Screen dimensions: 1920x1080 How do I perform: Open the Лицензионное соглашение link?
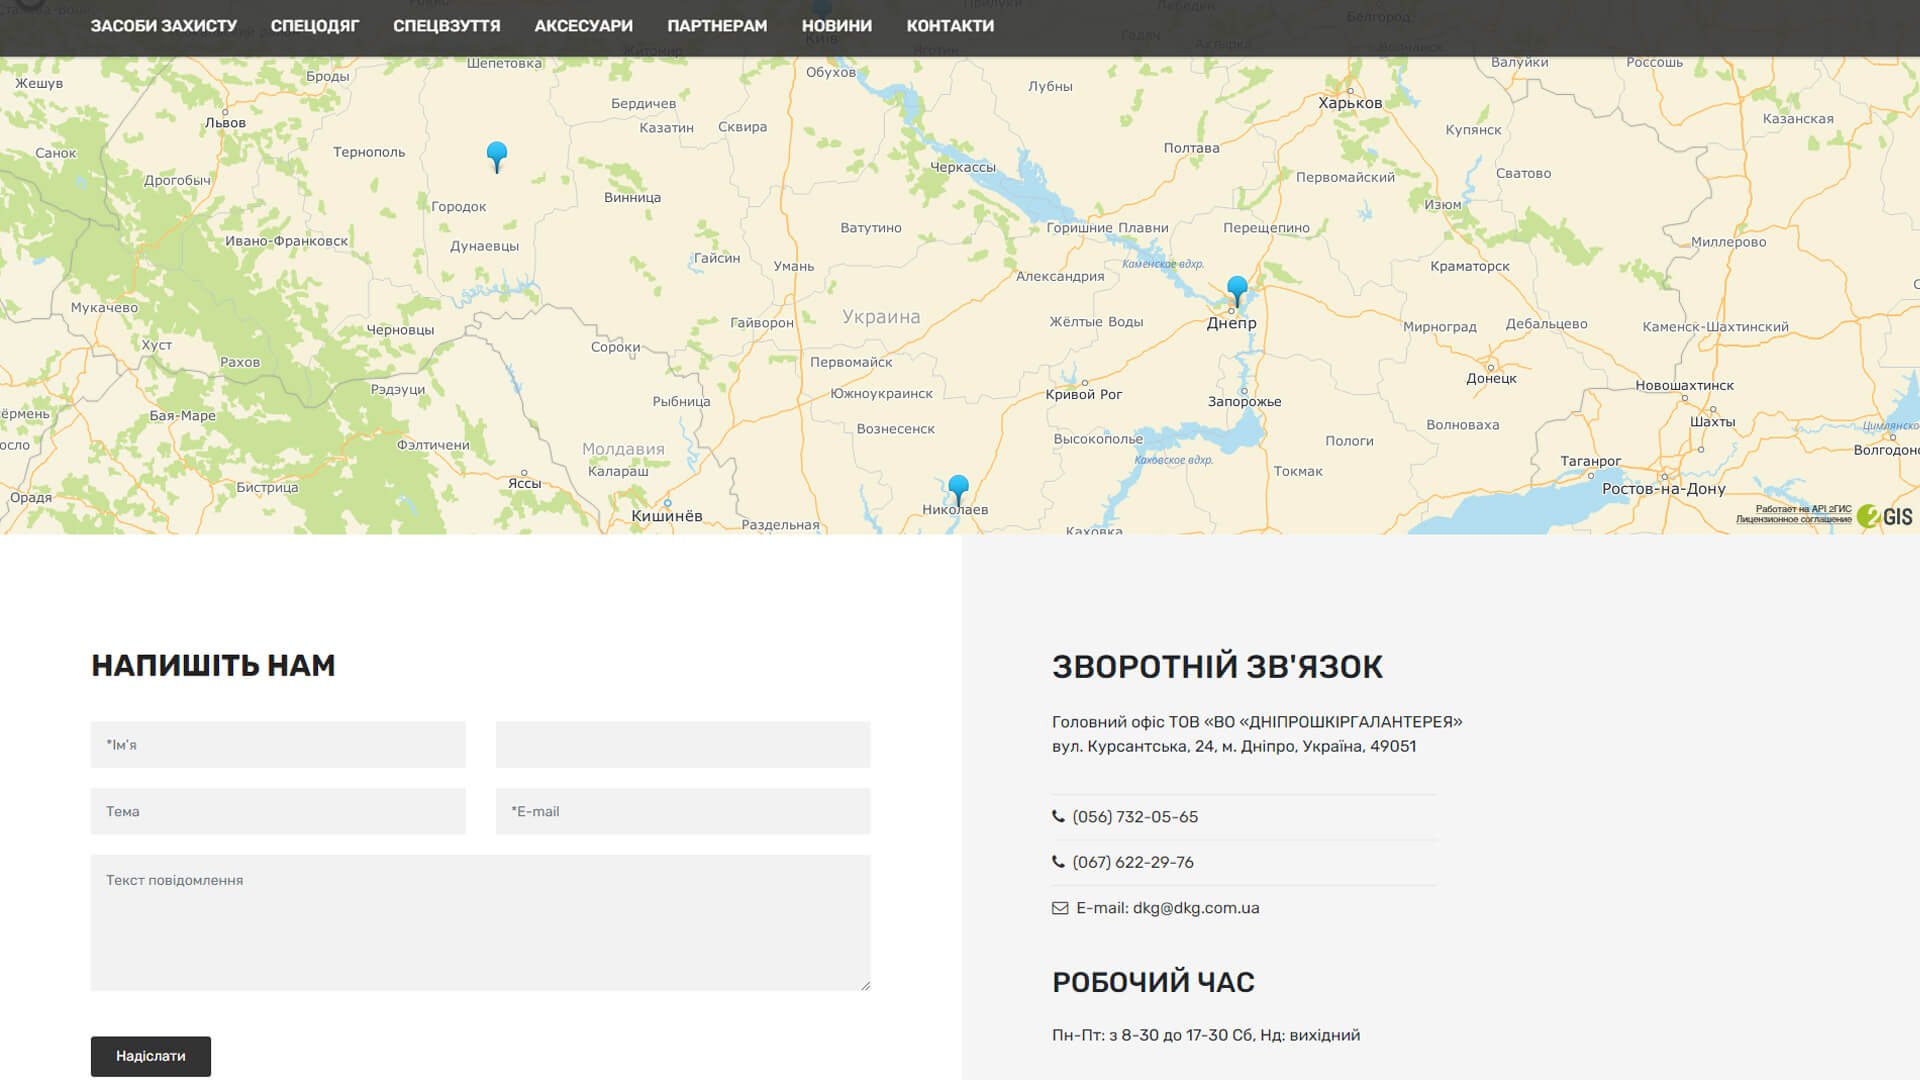click(1794, 520)
